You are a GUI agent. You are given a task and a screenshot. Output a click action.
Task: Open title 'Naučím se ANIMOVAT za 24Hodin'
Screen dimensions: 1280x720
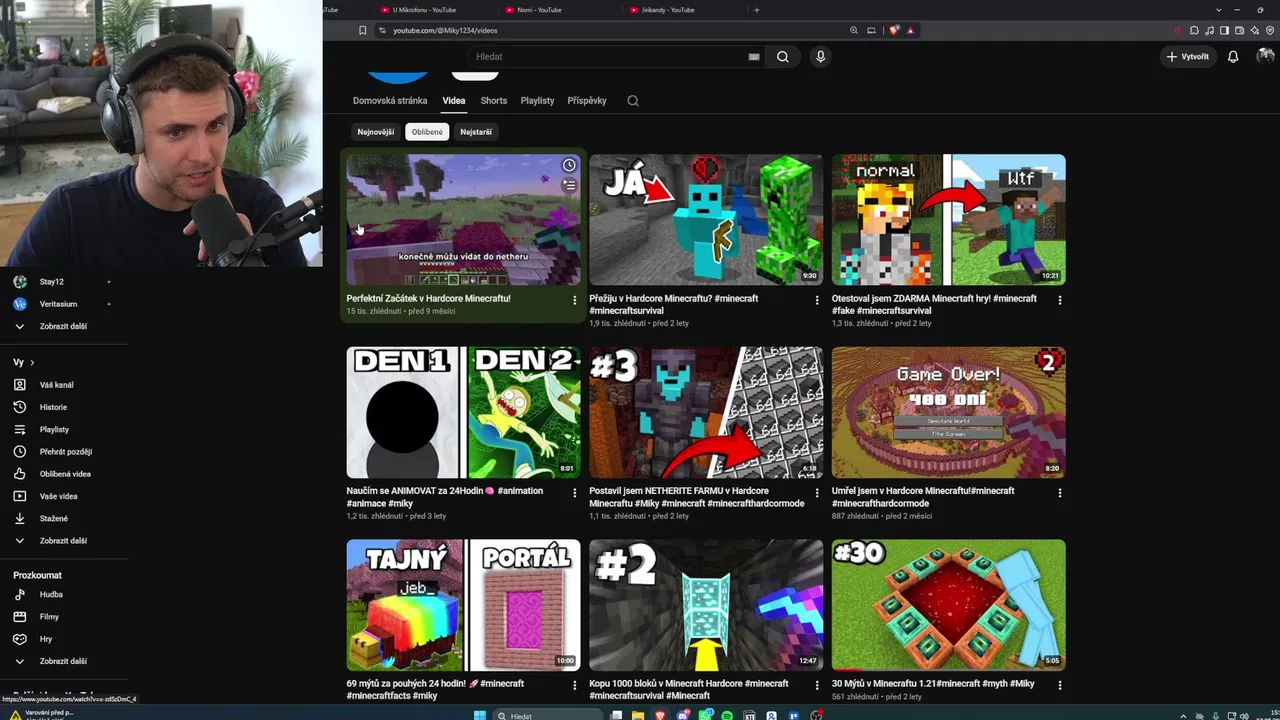(445, 497)
